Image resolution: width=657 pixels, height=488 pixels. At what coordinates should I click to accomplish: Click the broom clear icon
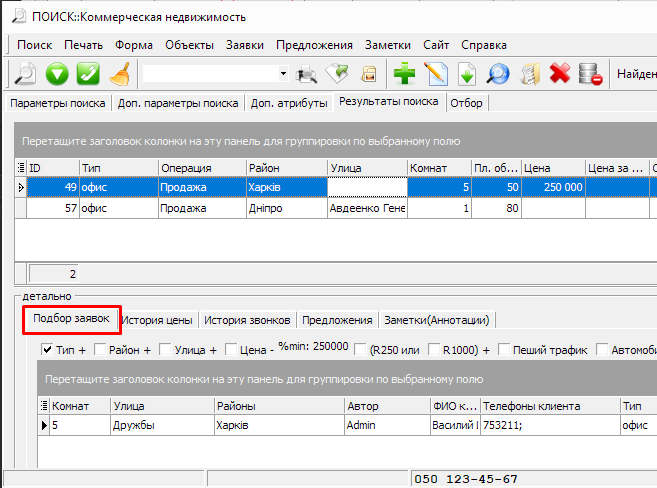coord(120,74)
